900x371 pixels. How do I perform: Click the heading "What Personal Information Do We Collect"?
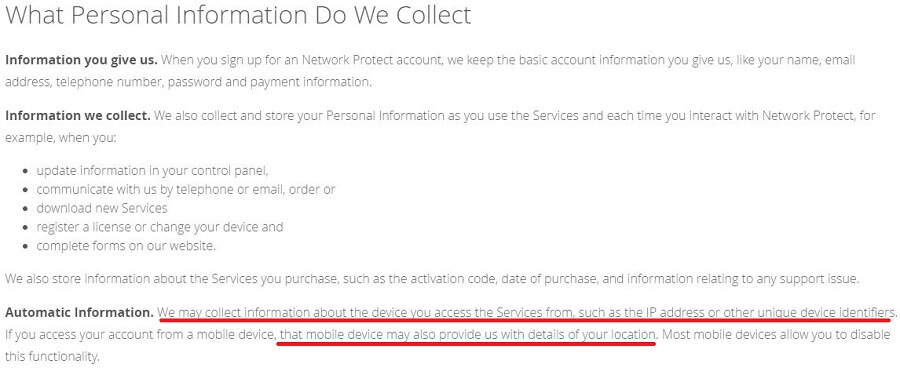[x=238, y=16]
